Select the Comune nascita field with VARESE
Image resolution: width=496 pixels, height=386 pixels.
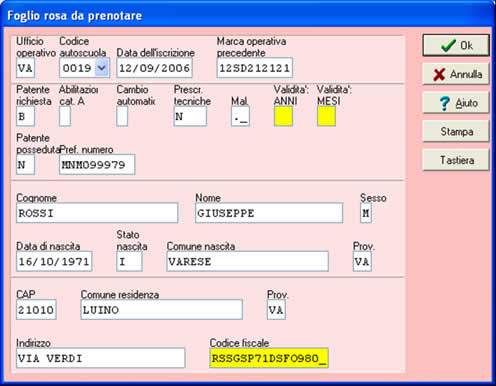[247, 261]
